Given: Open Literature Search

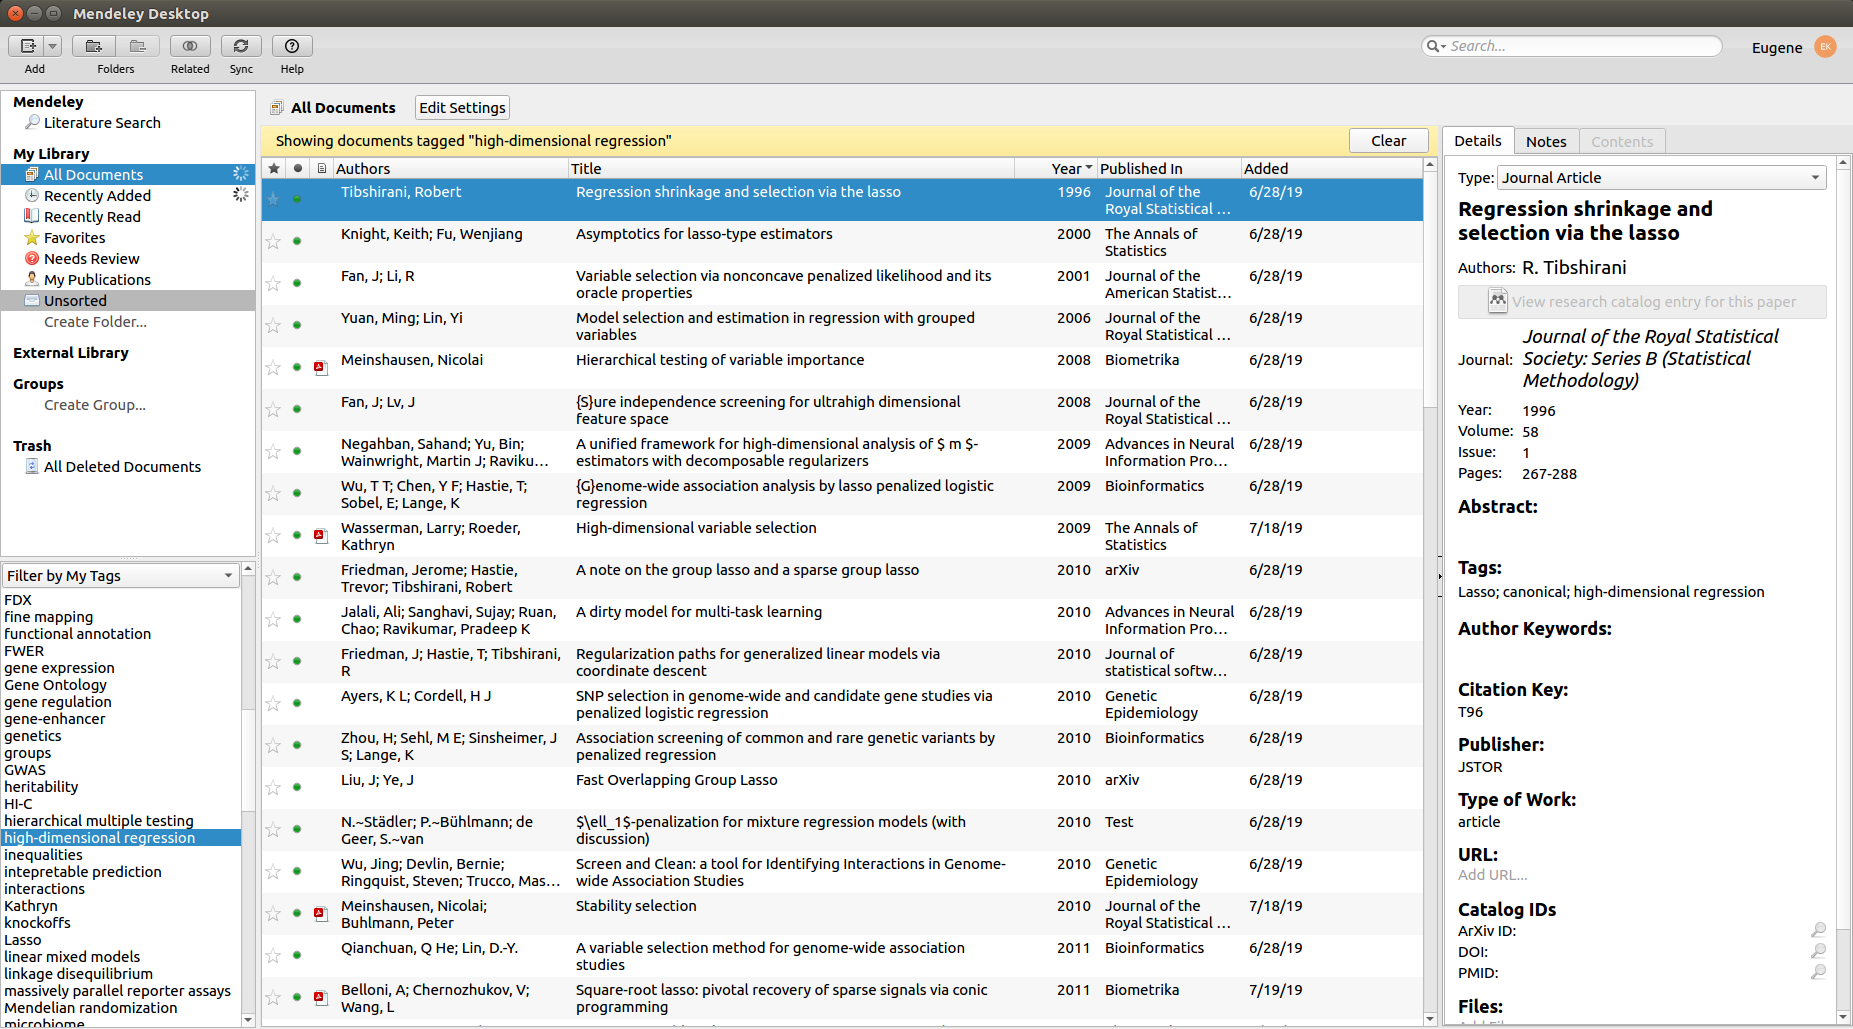Looking at the screenshot, I should 102,123.
